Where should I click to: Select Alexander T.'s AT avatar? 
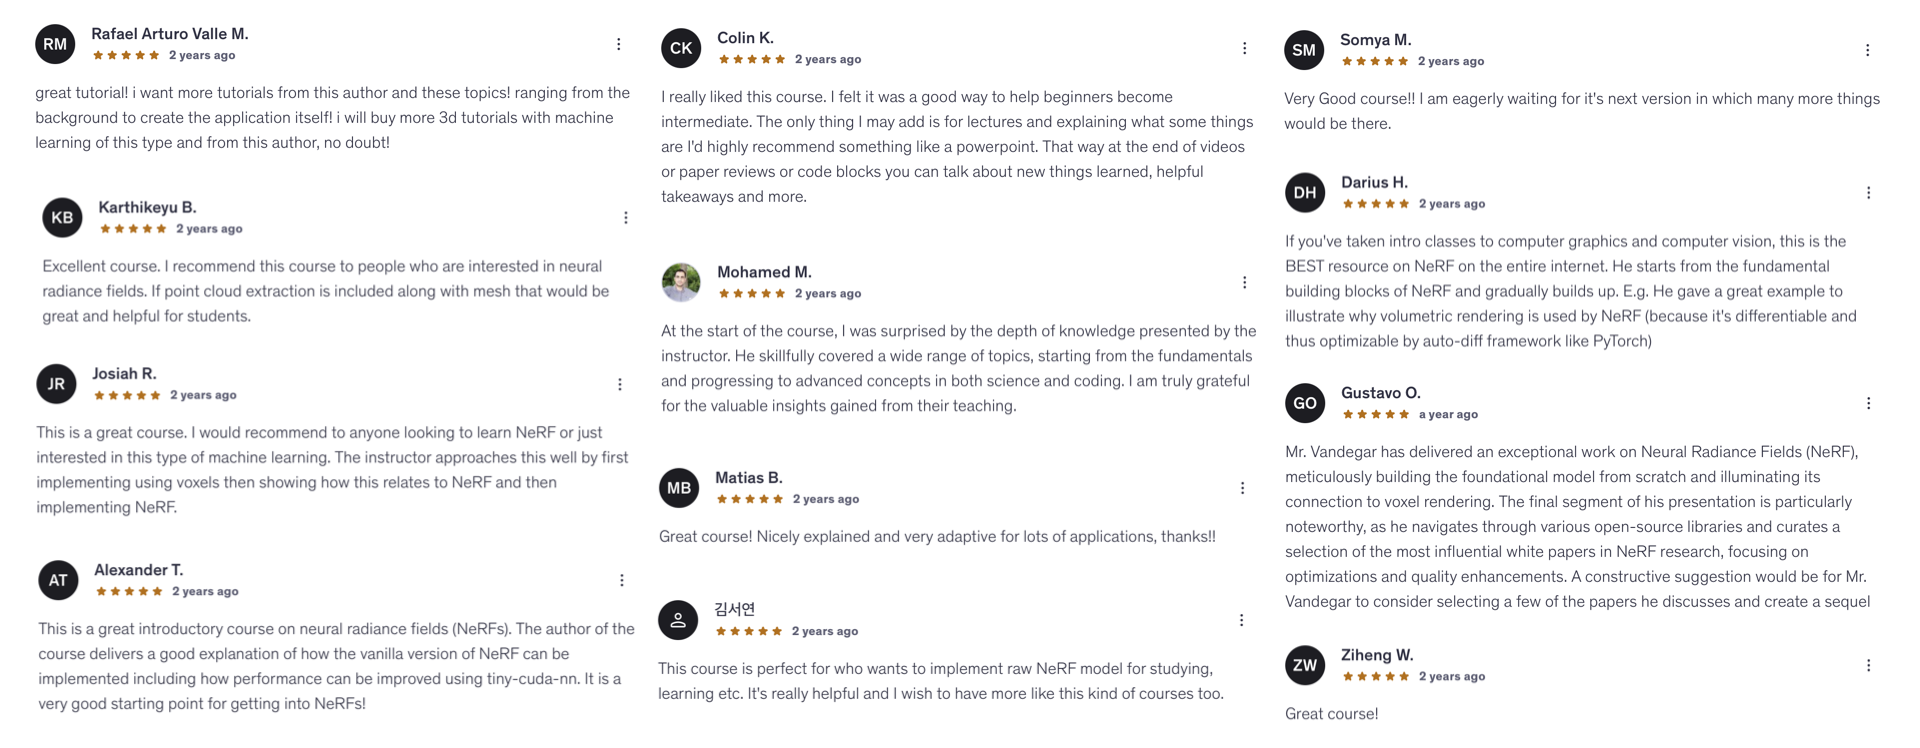58,580
